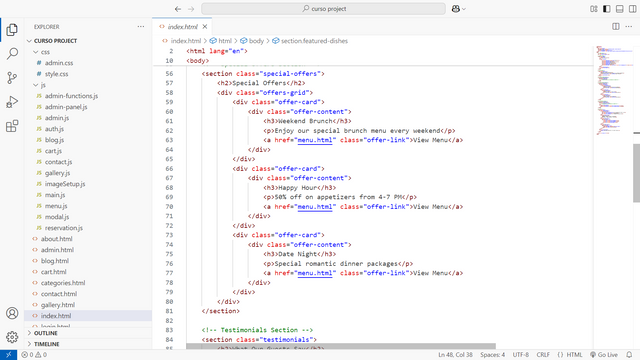
Task: Go to line via Ln 48, Col 38
Action: click(456, 355)
